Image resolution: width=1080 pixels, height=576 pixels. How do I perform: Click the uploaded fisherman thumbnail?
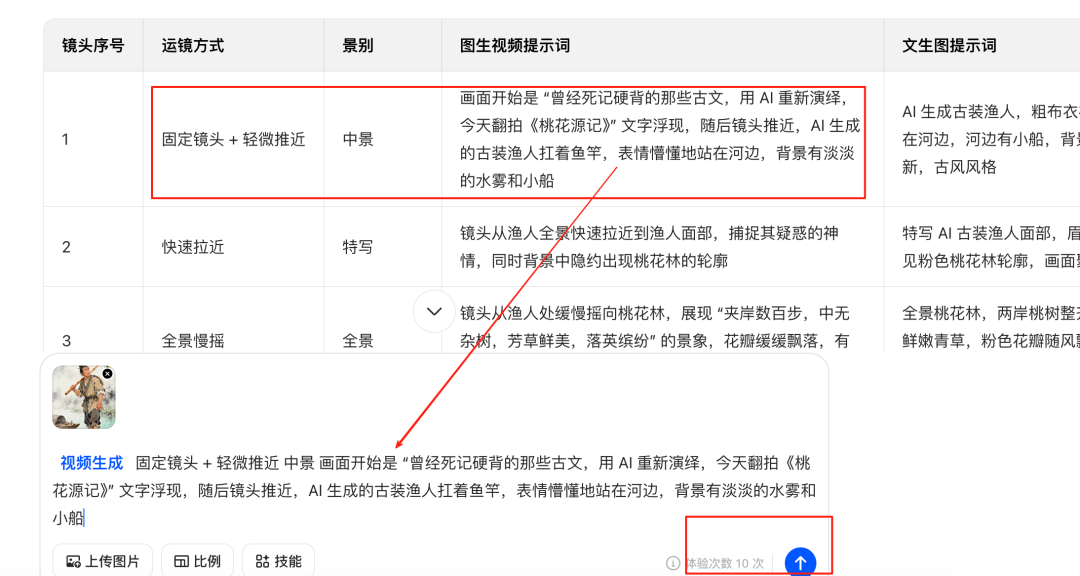click(x=83, y=398)
